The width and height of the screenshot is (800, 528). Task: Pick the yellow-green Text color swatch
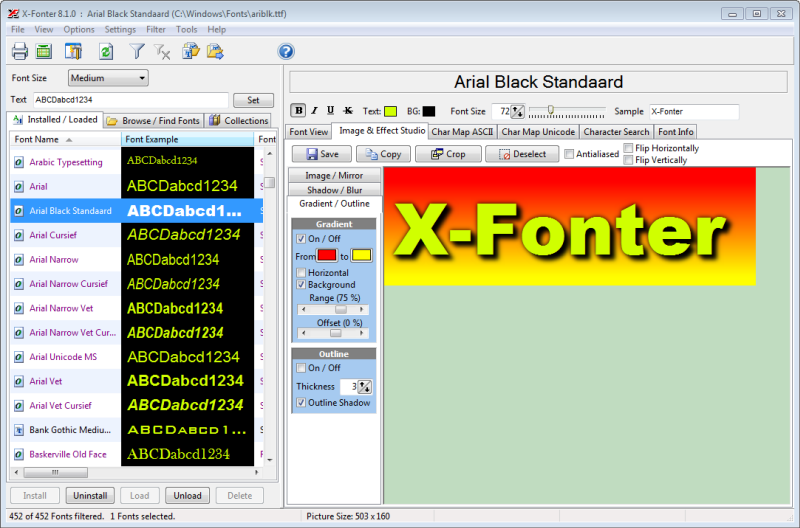(x=390, y=111)
